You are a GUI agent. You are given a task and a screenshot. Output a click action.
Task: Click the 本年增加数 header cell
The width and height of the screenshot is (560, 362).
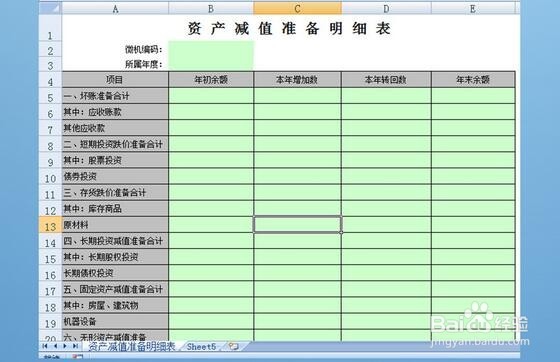pyautogui.click(x=297, y=80)
